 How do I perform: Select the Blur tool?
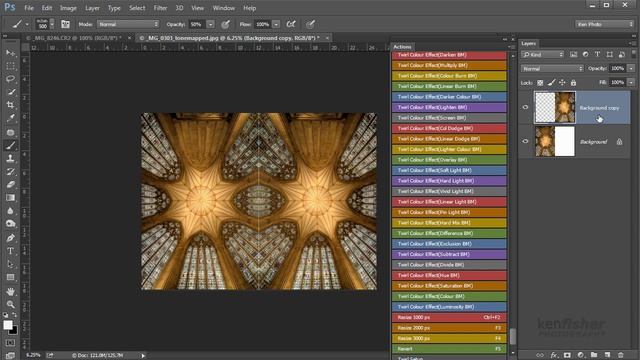point(11,211)
